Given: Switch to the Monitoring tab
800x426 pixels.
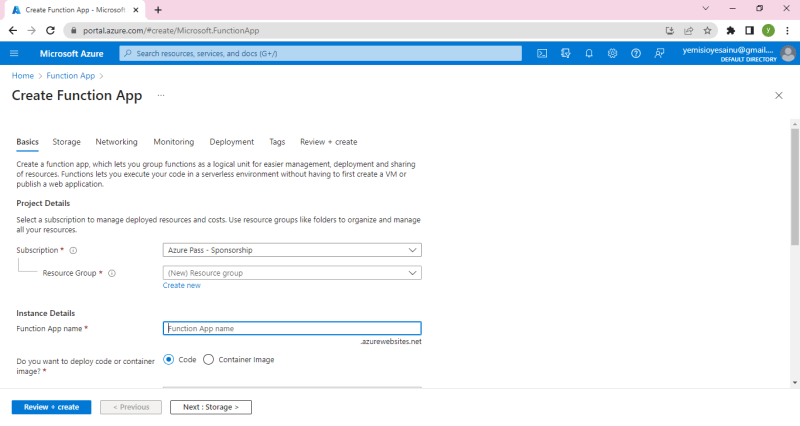Looking at the screenshot, I should click(x=173, y=142).
